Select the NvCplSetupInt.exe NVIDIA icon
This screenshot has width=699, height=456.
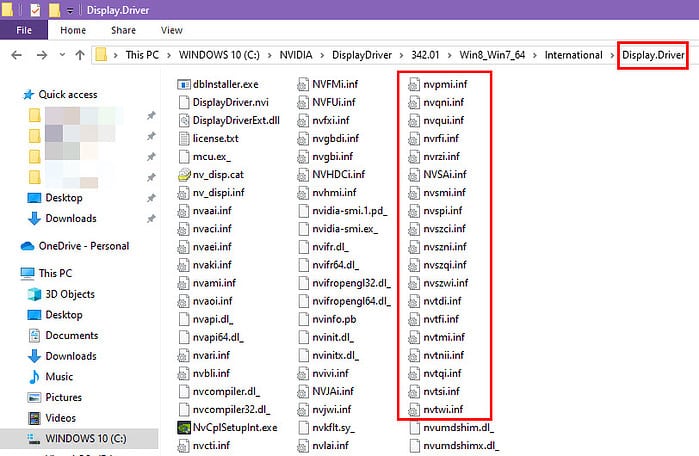(183, 426)
